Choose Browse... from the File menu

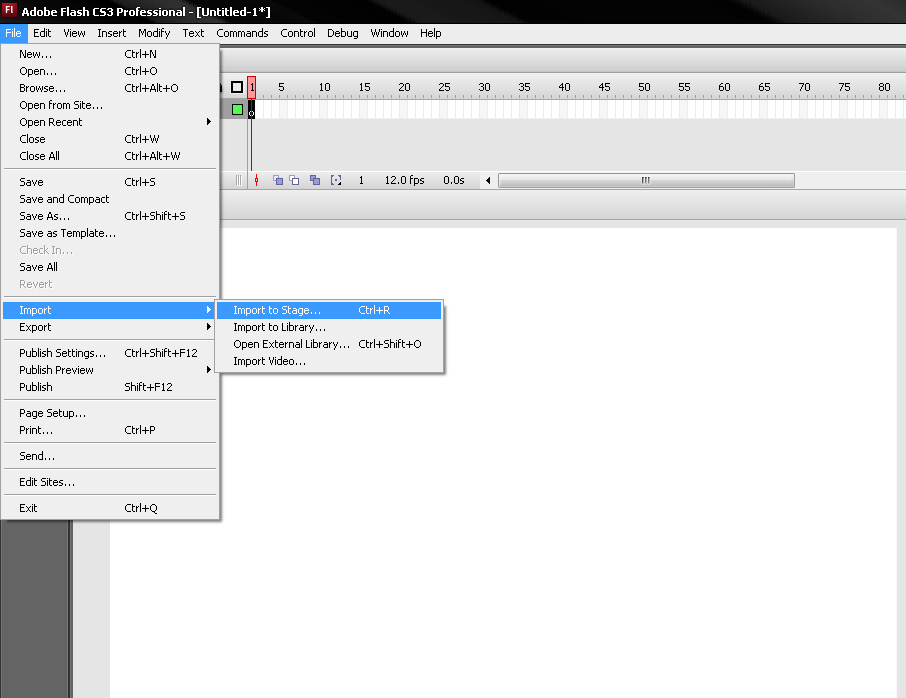[110, 88]
